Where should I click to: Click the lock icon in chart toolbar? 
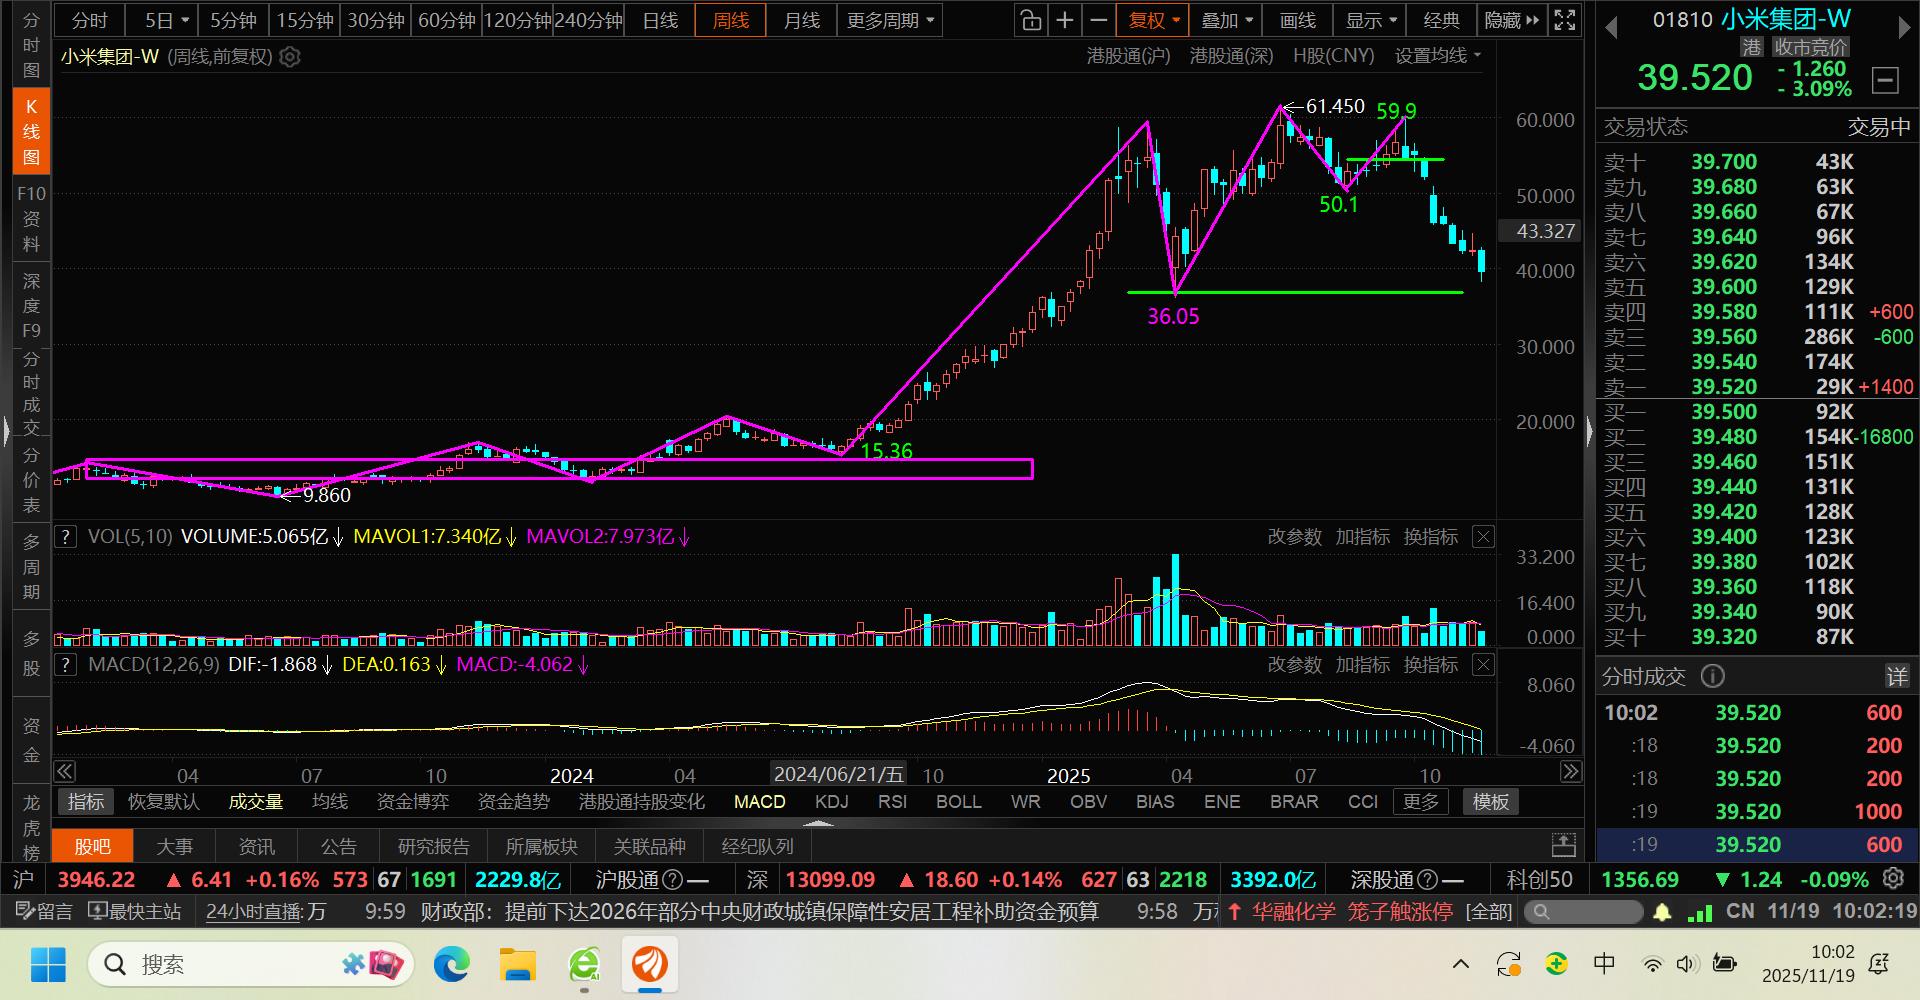[x=1031, y=20]
